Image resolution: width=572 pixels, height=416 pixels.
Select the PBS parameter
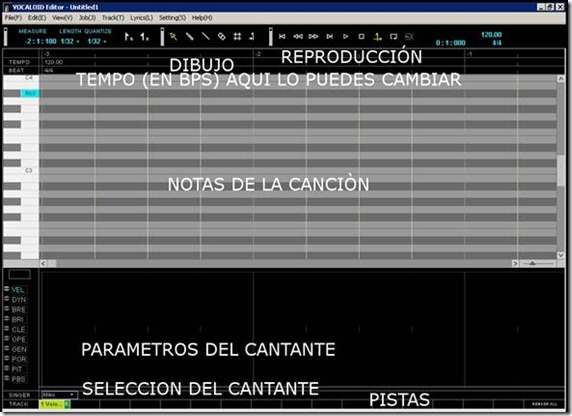click(x=18, y=379)
